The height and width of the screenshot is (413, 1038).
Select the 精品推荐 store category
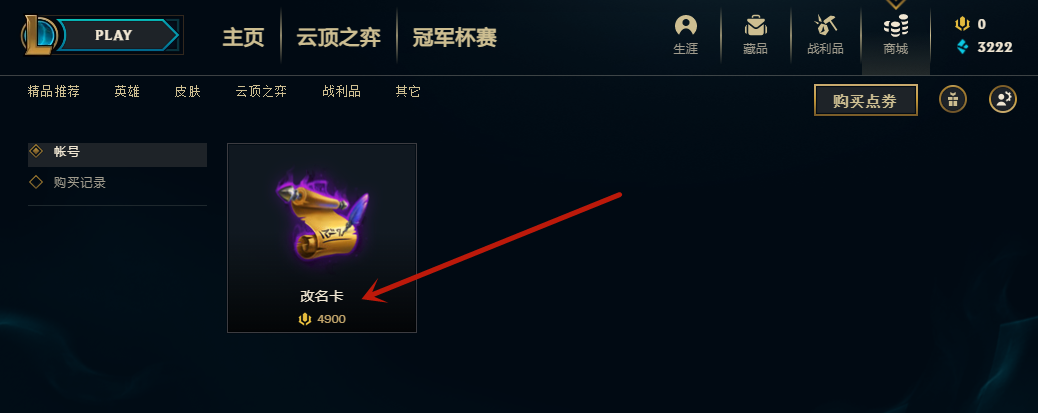[54, 92]
